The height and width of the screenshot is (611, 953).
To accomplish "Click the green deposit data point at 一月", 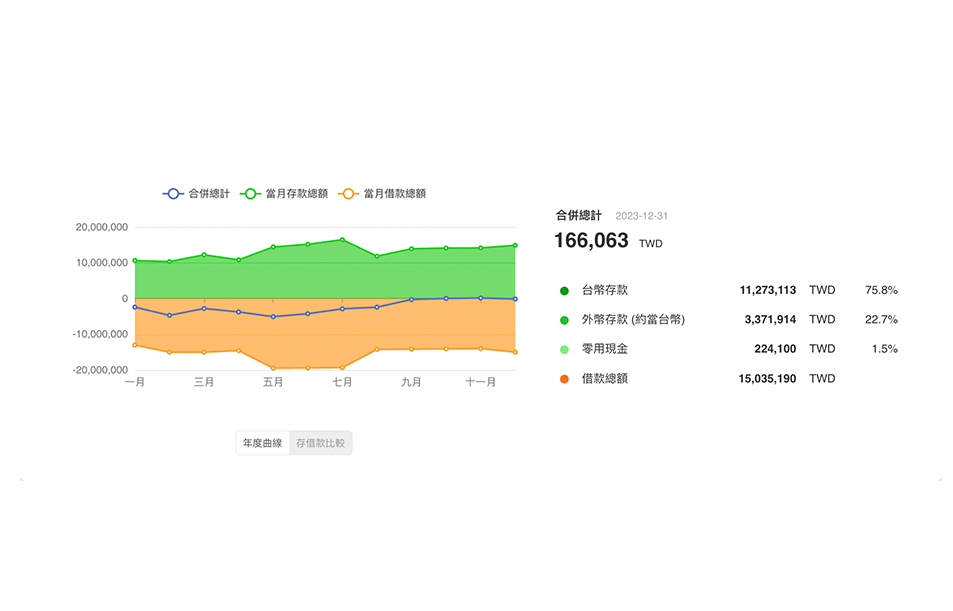I will click(x=135, y=261).
